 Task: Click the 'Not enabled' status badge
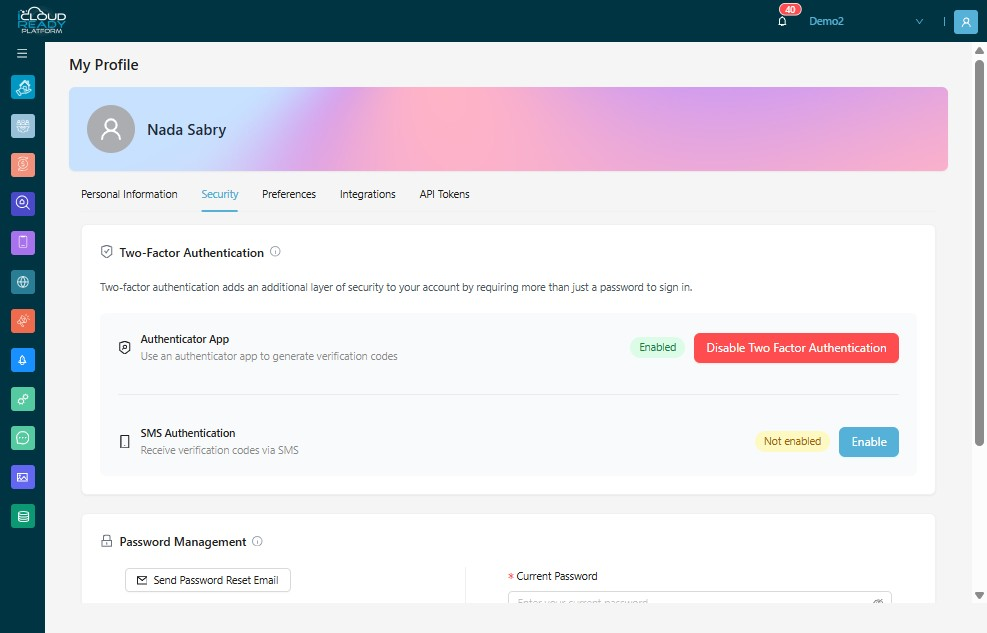pos(792,441)
